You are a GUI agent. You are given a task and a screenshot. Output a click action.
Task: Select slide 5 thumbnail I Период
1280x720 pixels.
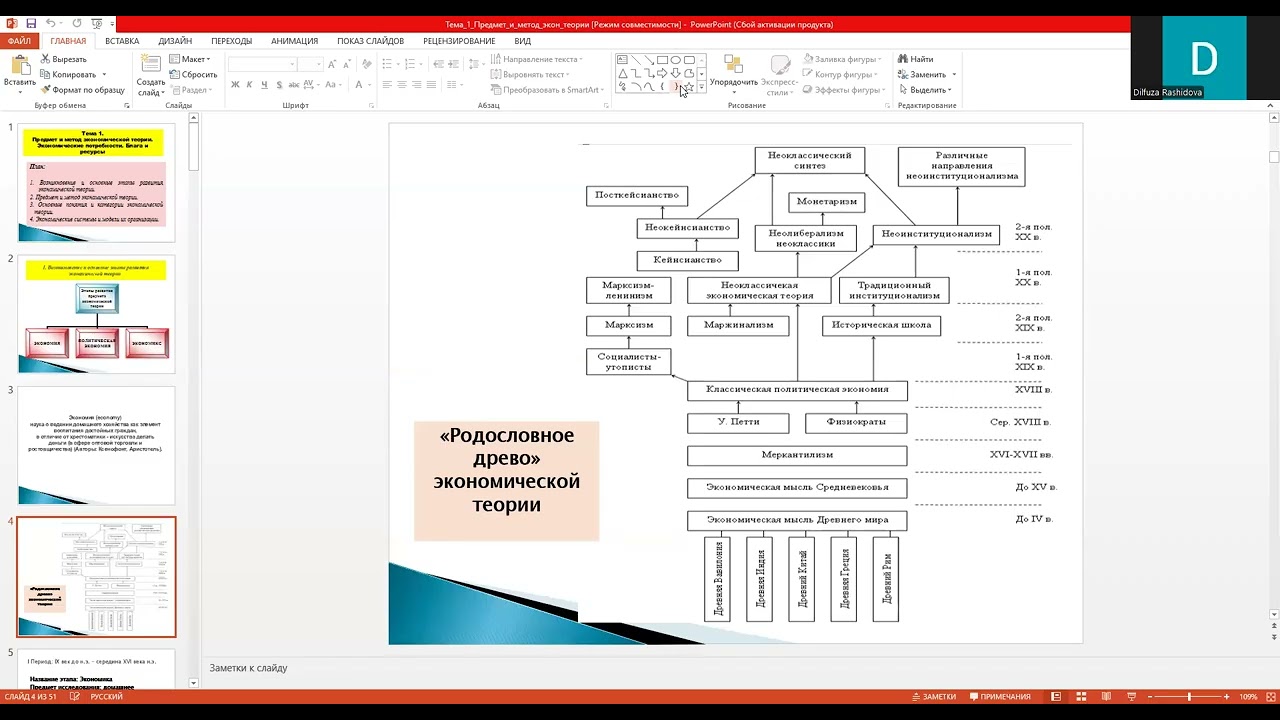point(96,669)
